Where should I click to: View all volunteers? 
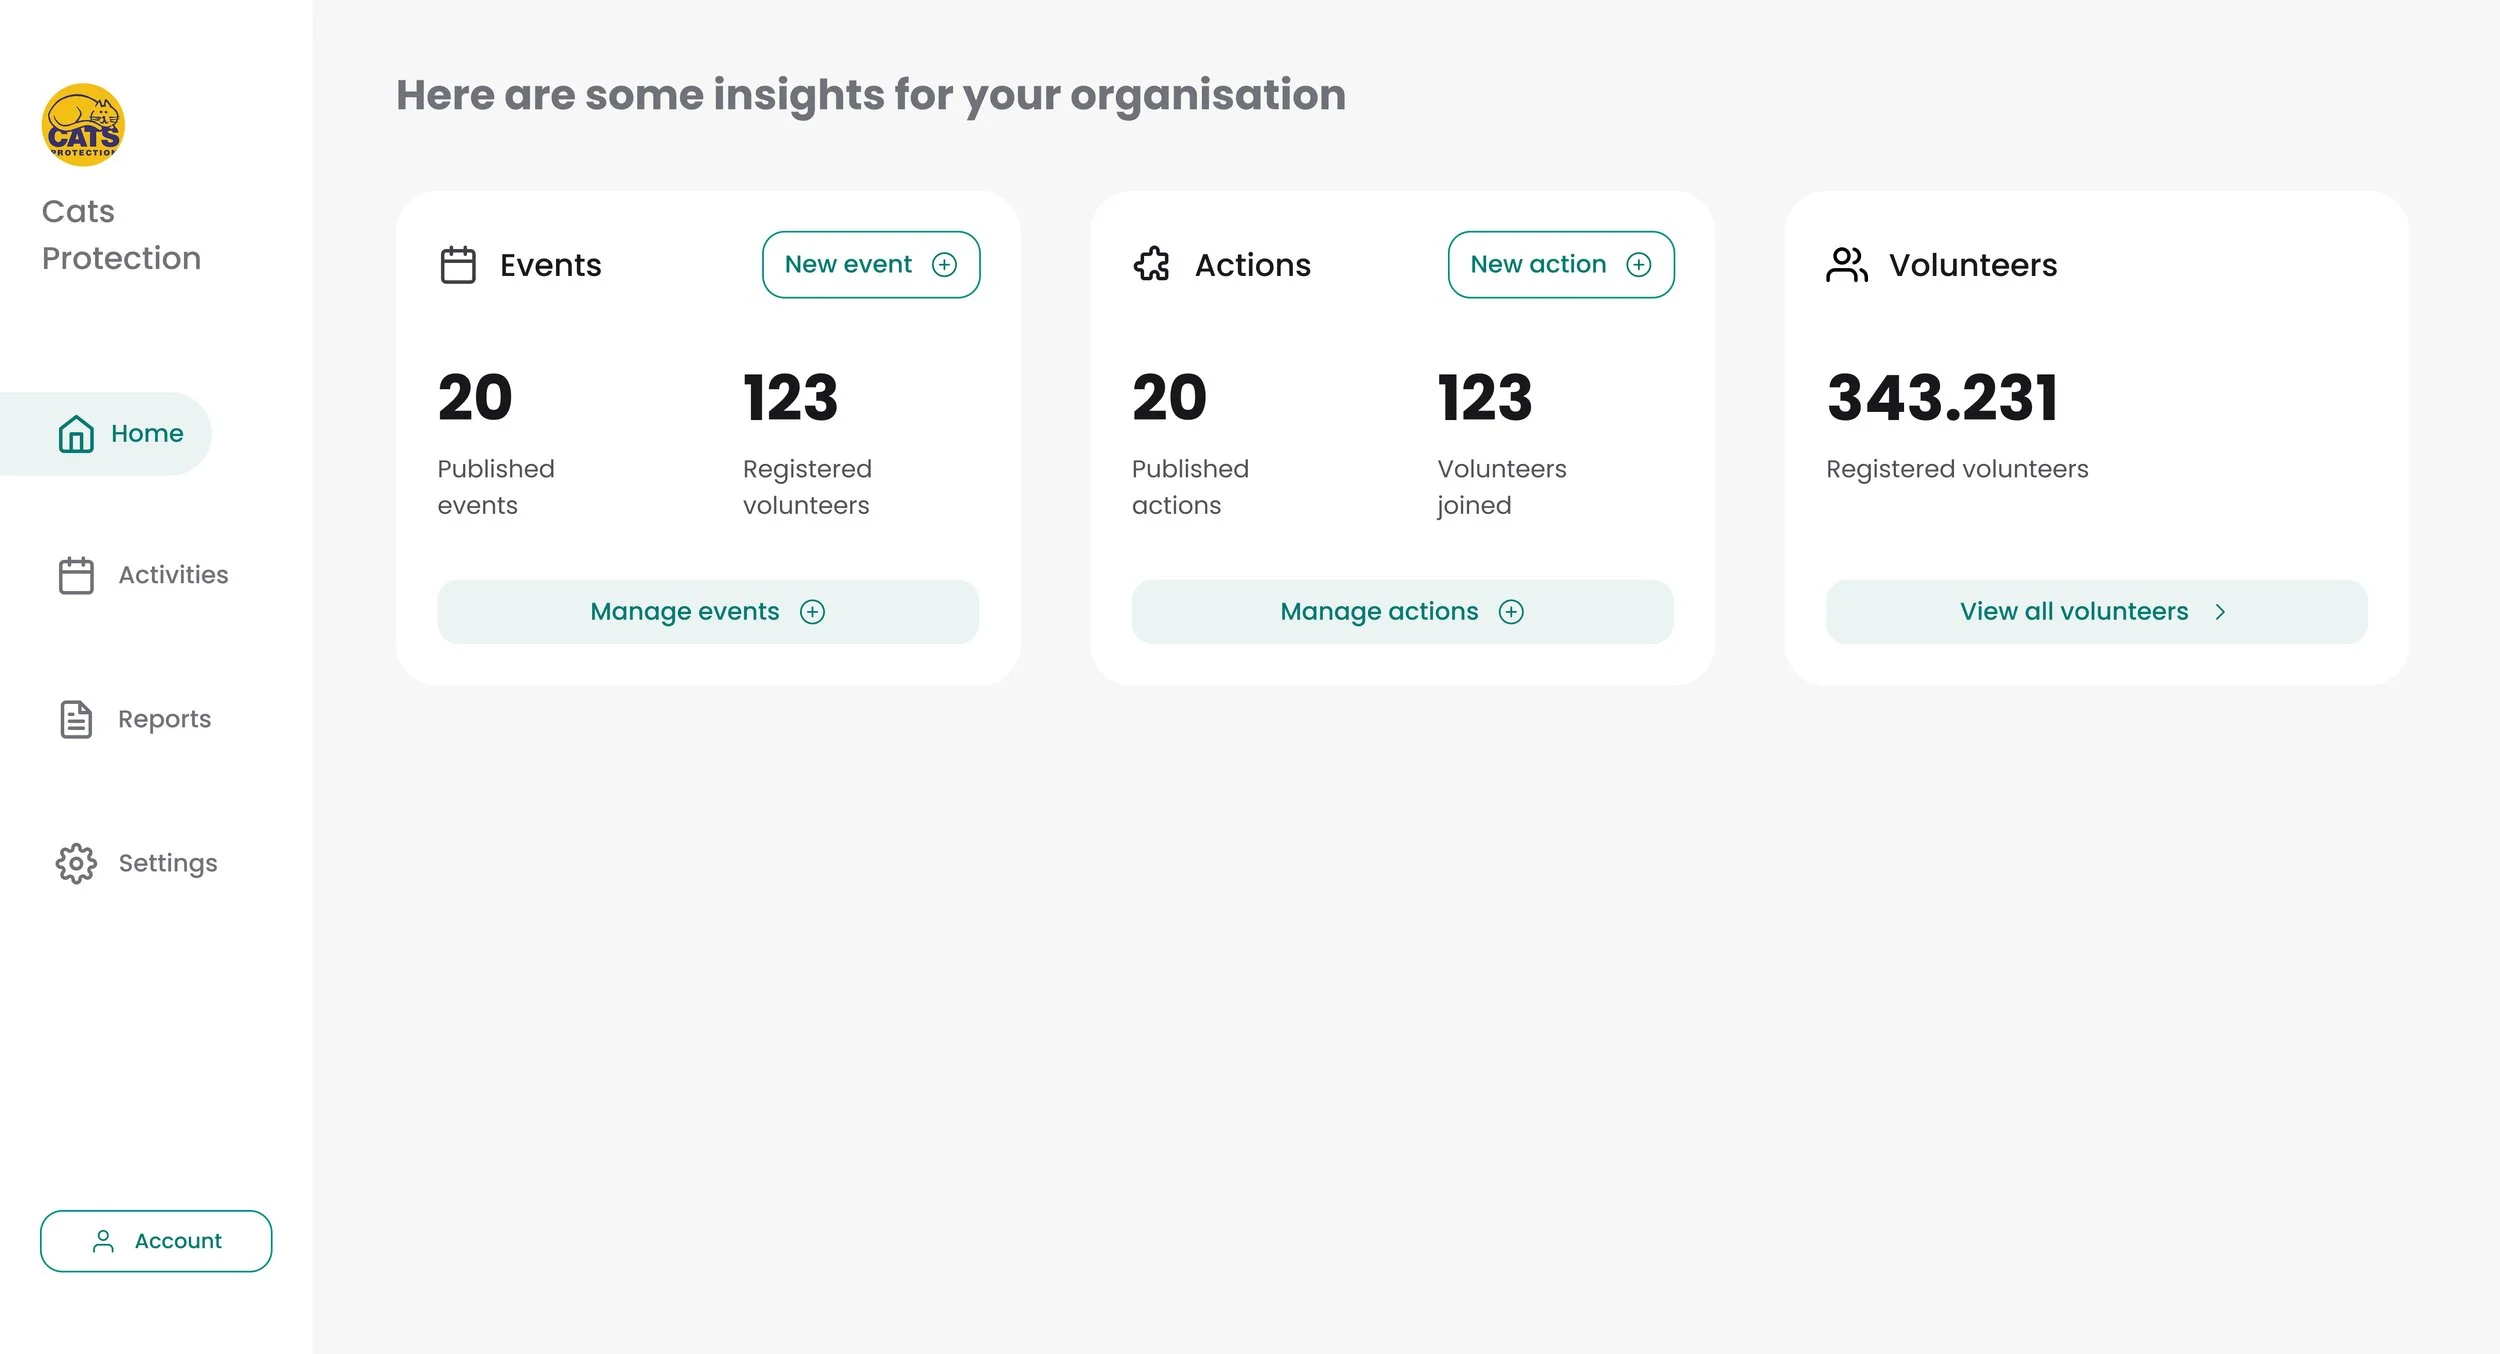click(2096, 612)
